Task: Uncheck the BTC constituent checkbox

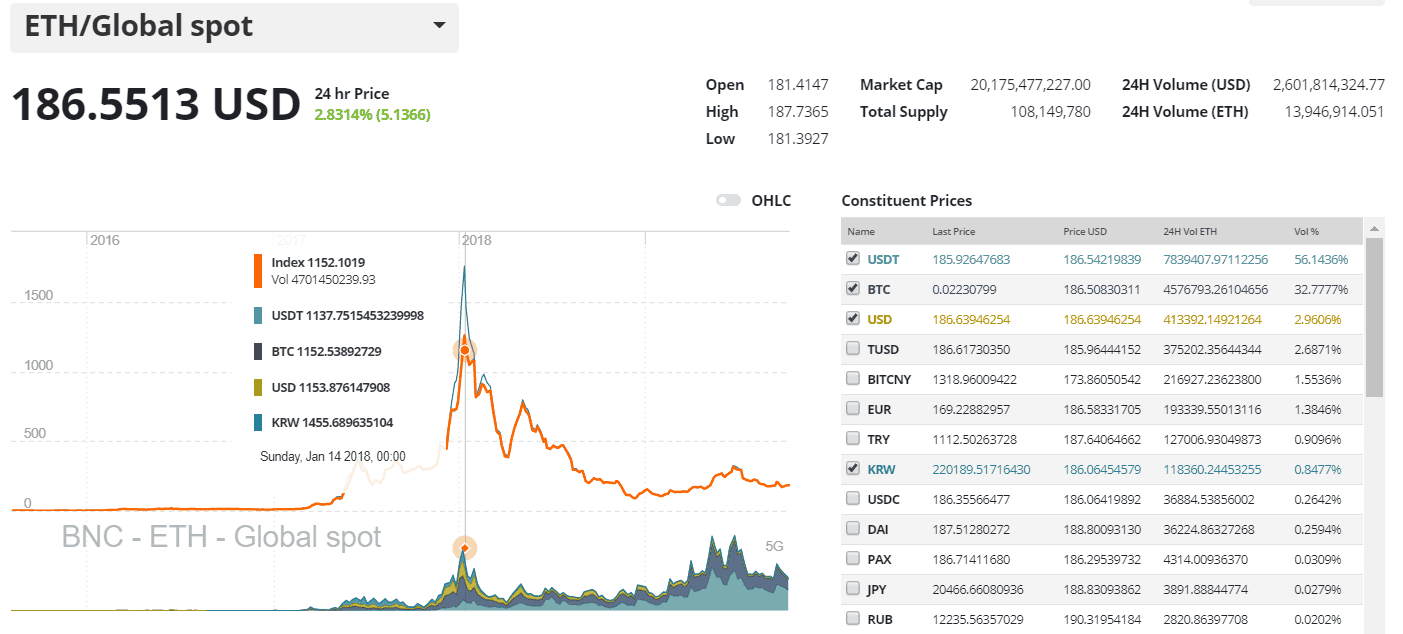Action: [x=852, y=288]
